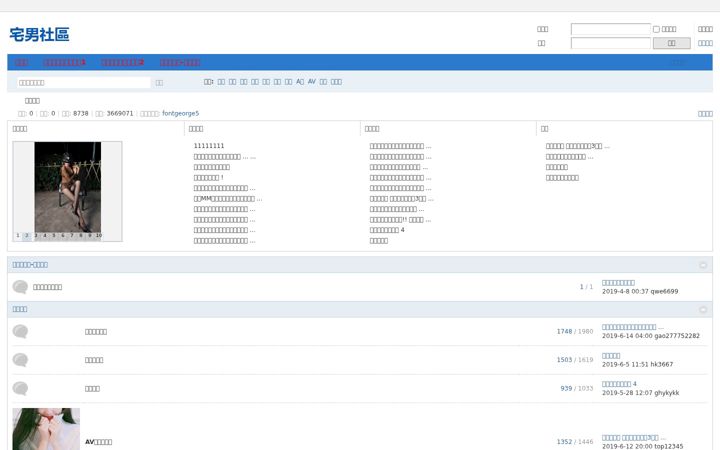The image size is (720, 450).
Task: Select the AV hot-search tag
Action: [x=312, y=82]
